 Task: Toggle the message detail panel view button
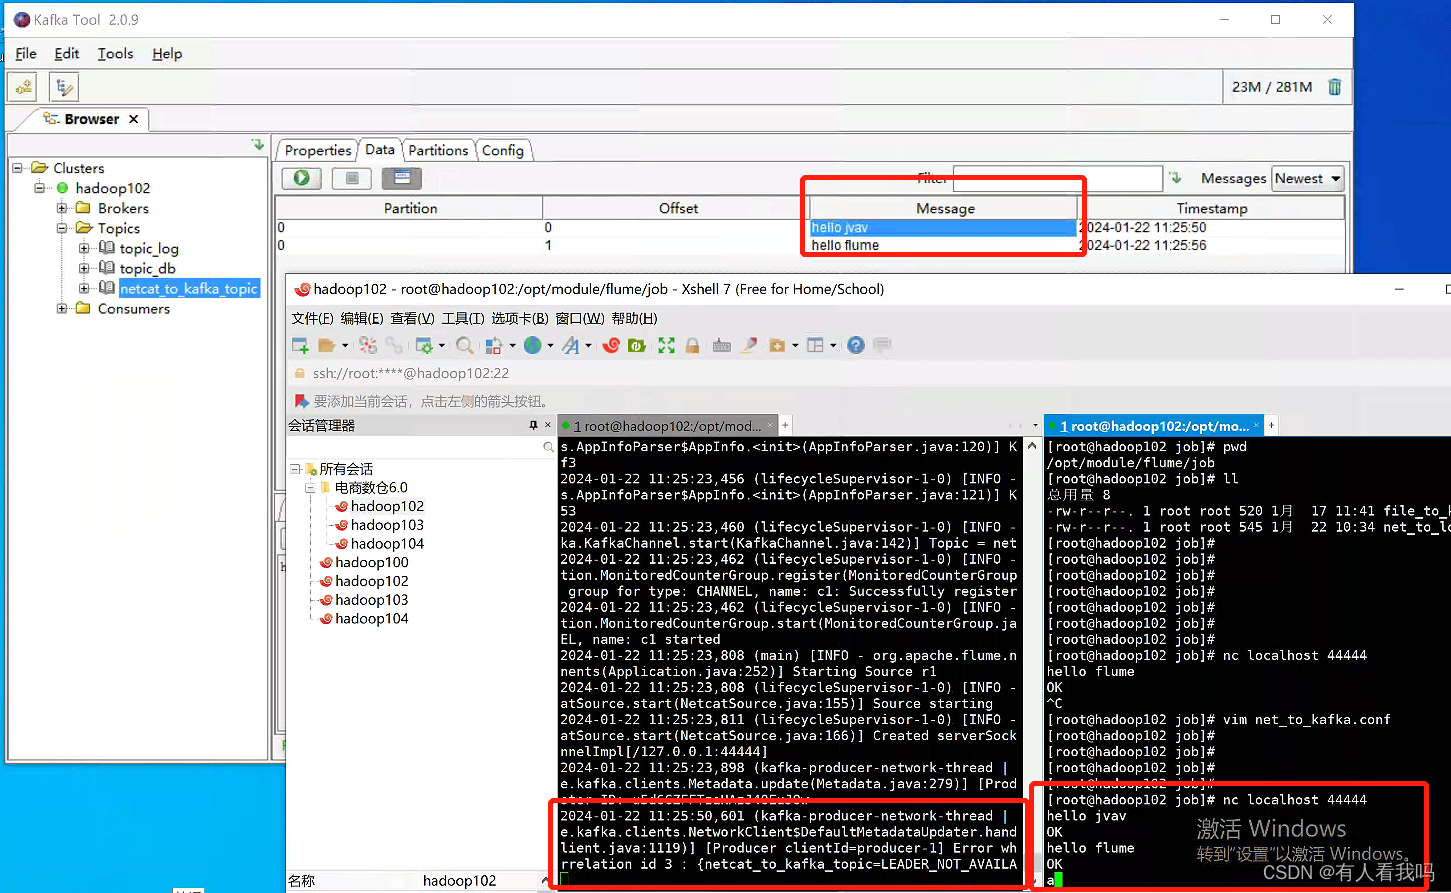[x=401, y=178]
